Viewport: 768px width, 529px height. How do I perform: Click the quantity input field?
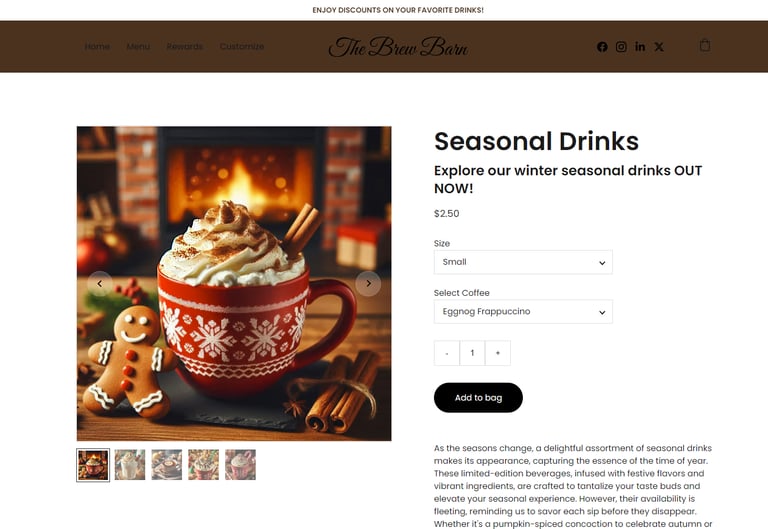click(x=472, y=353)
